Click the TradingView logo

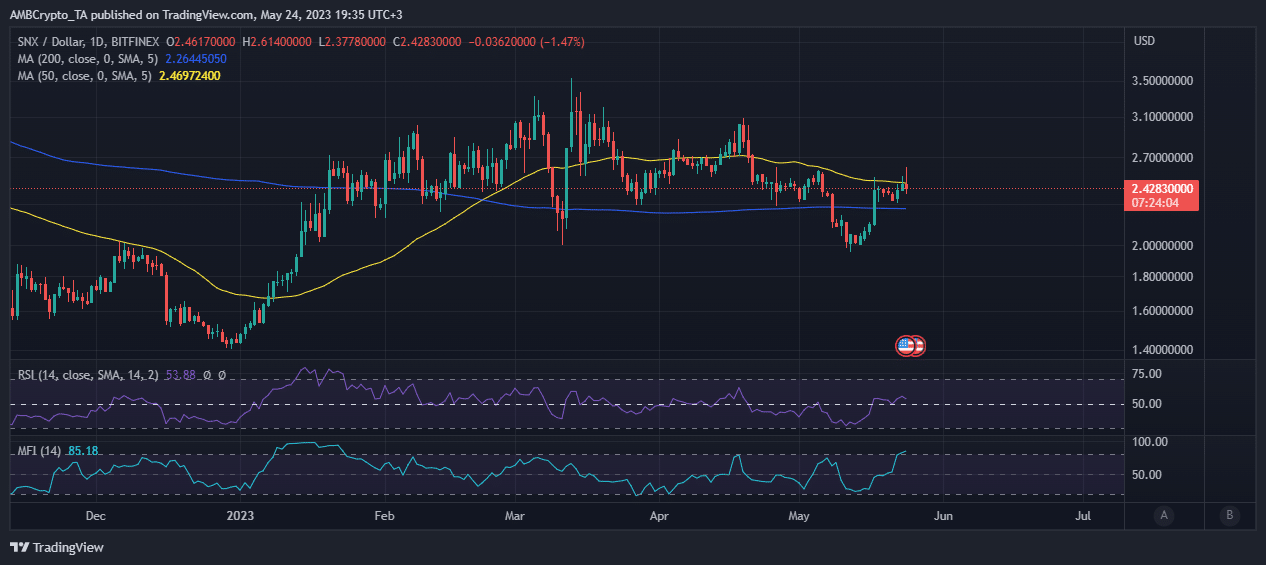pos(57,547)
